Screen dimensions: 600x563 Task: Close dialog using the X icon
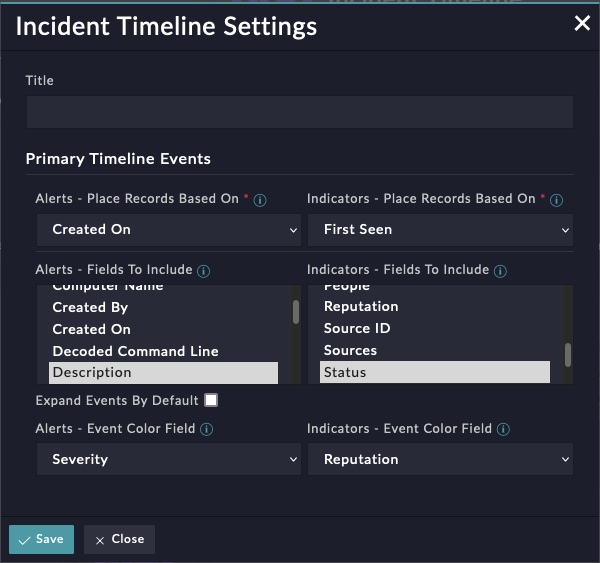pyautogui.click(x=582, y=24)
